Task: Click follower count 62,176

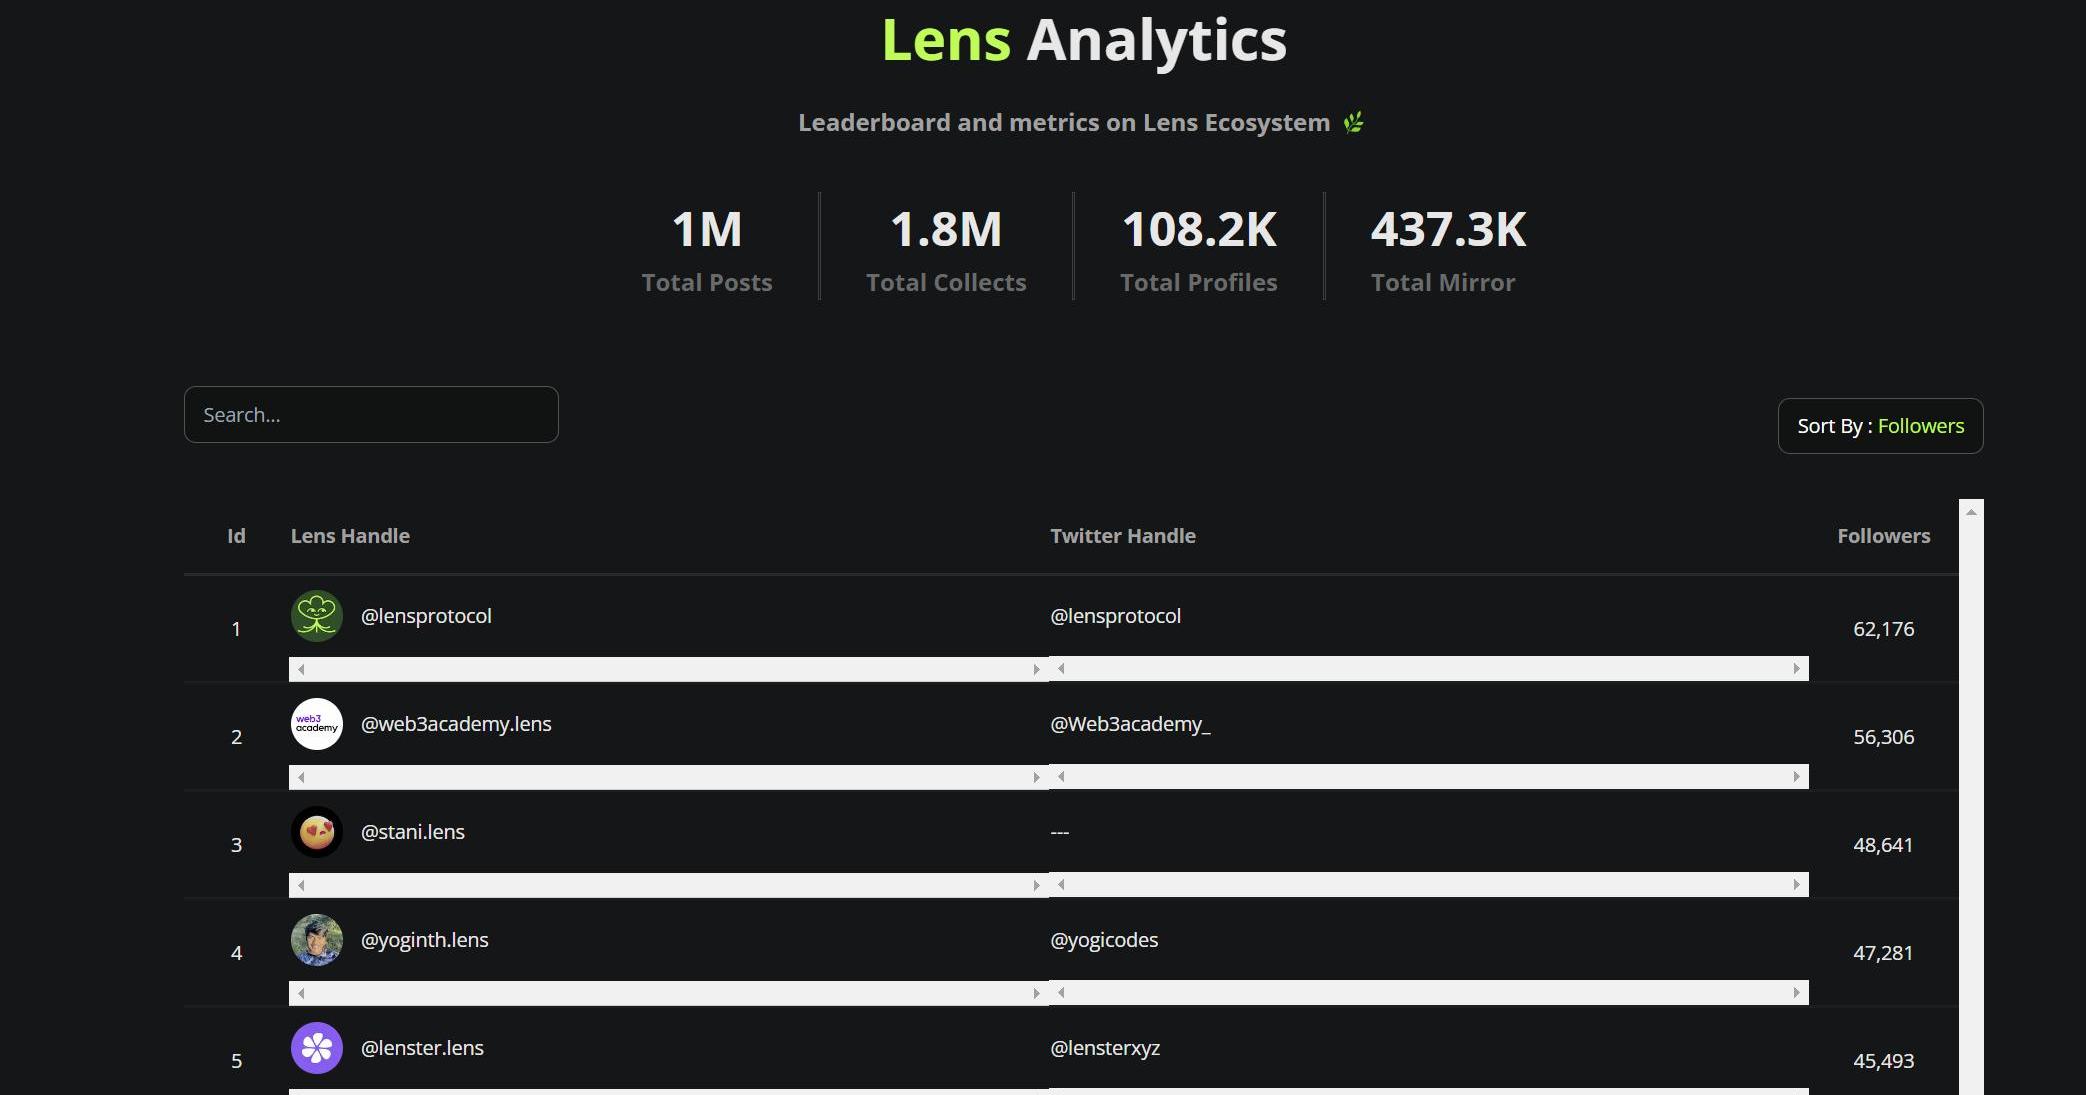Action: (x=1884, y=629)
